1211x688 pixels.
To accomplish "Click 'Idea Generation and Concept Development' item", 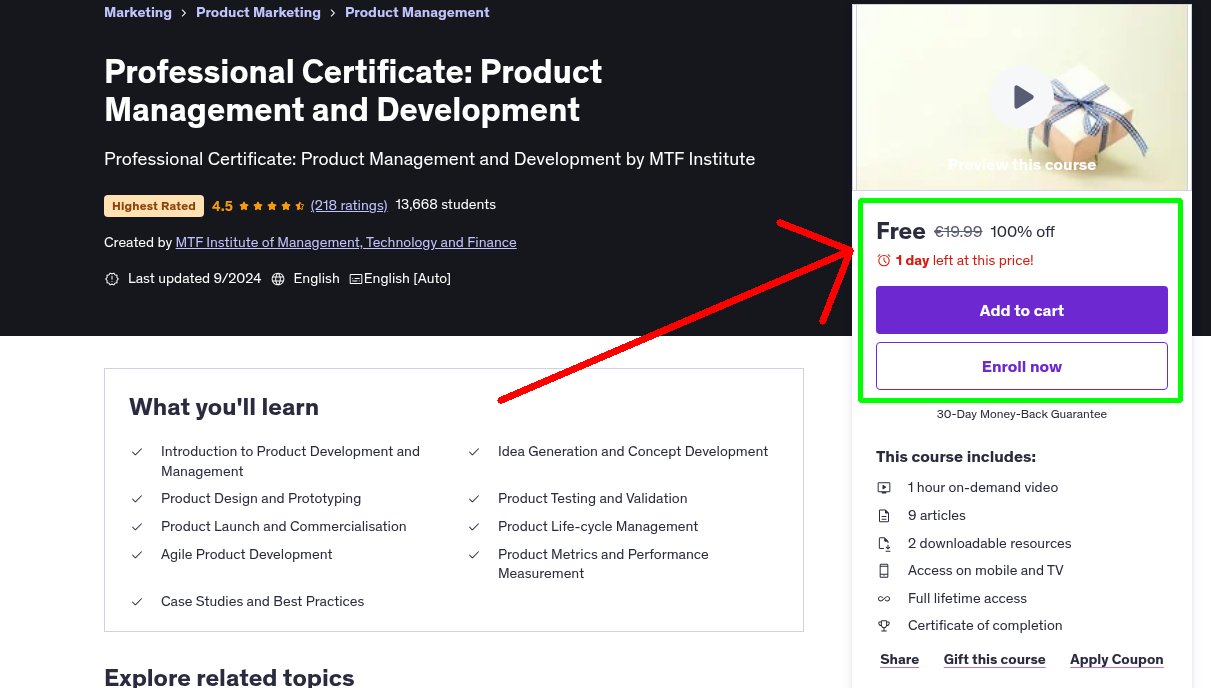I will [633, 452].
